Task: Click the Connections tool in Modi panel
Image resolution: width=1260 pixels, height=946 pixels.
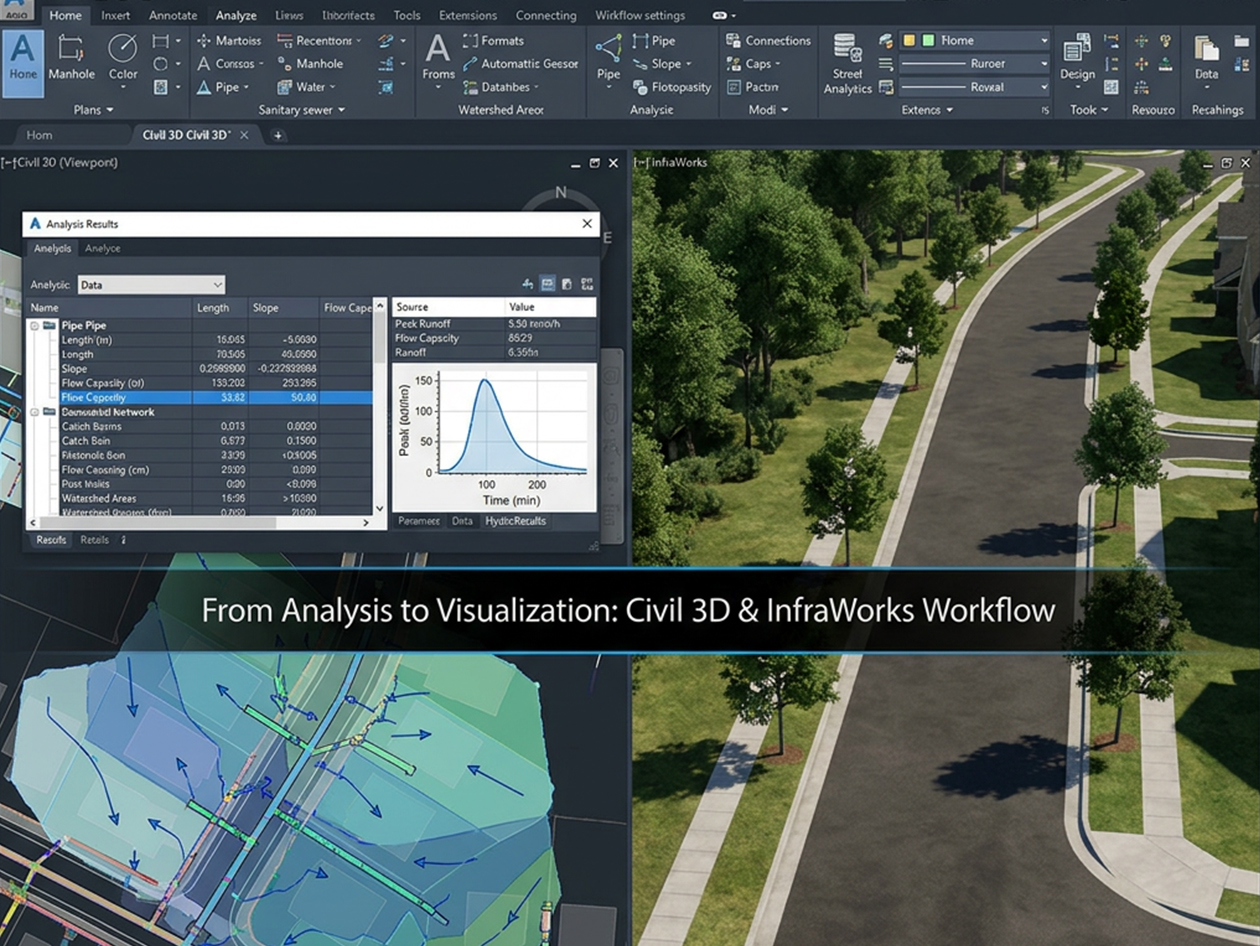Action: (768, 41)
